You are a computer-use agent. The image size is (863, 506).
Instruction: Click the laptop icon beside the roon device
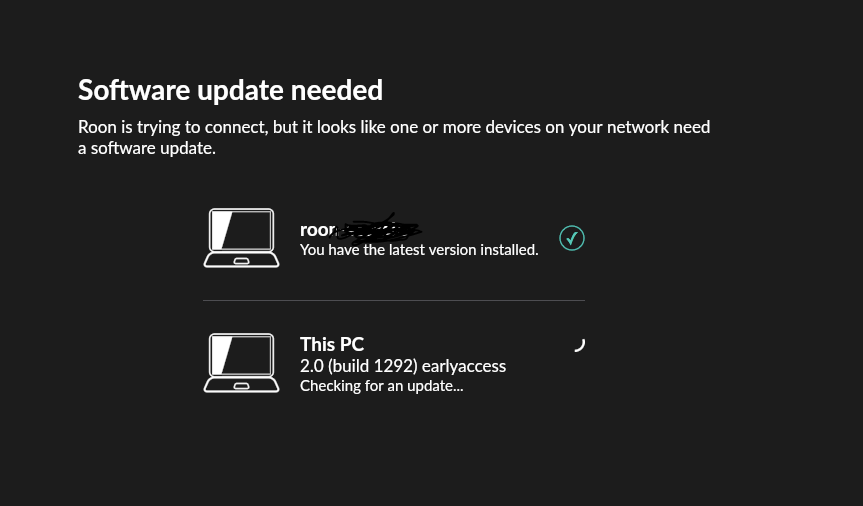coord(241,238)
